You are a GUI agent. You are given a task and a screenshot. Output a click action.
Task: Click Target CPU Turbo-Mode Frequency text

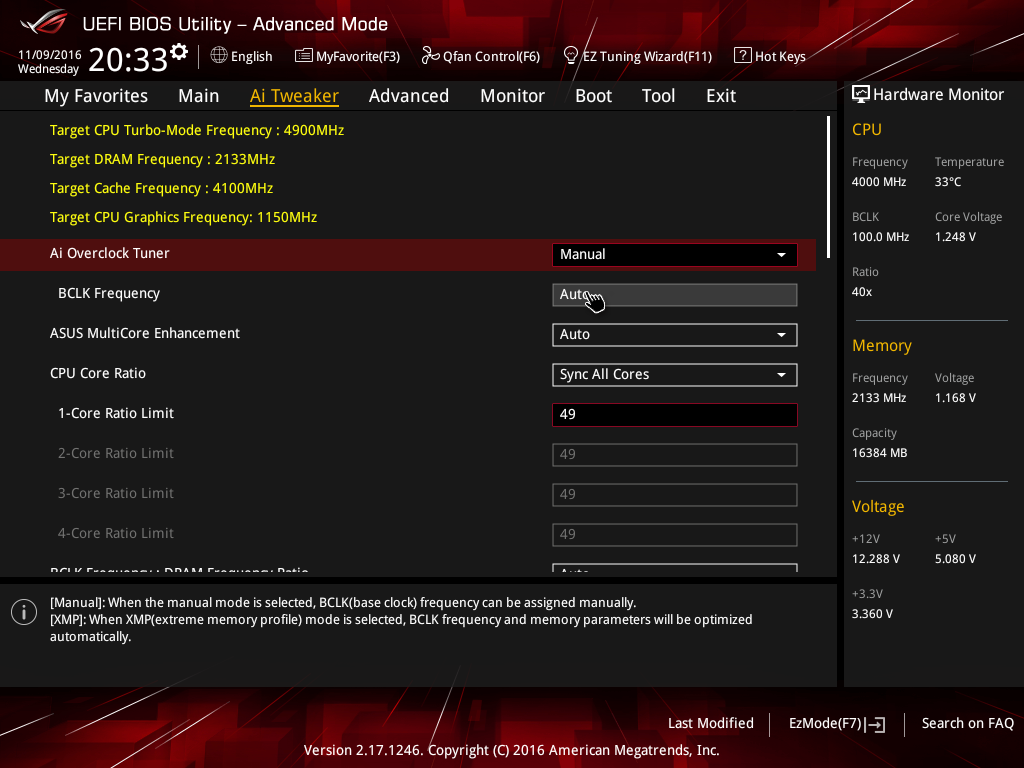point(197,130)
